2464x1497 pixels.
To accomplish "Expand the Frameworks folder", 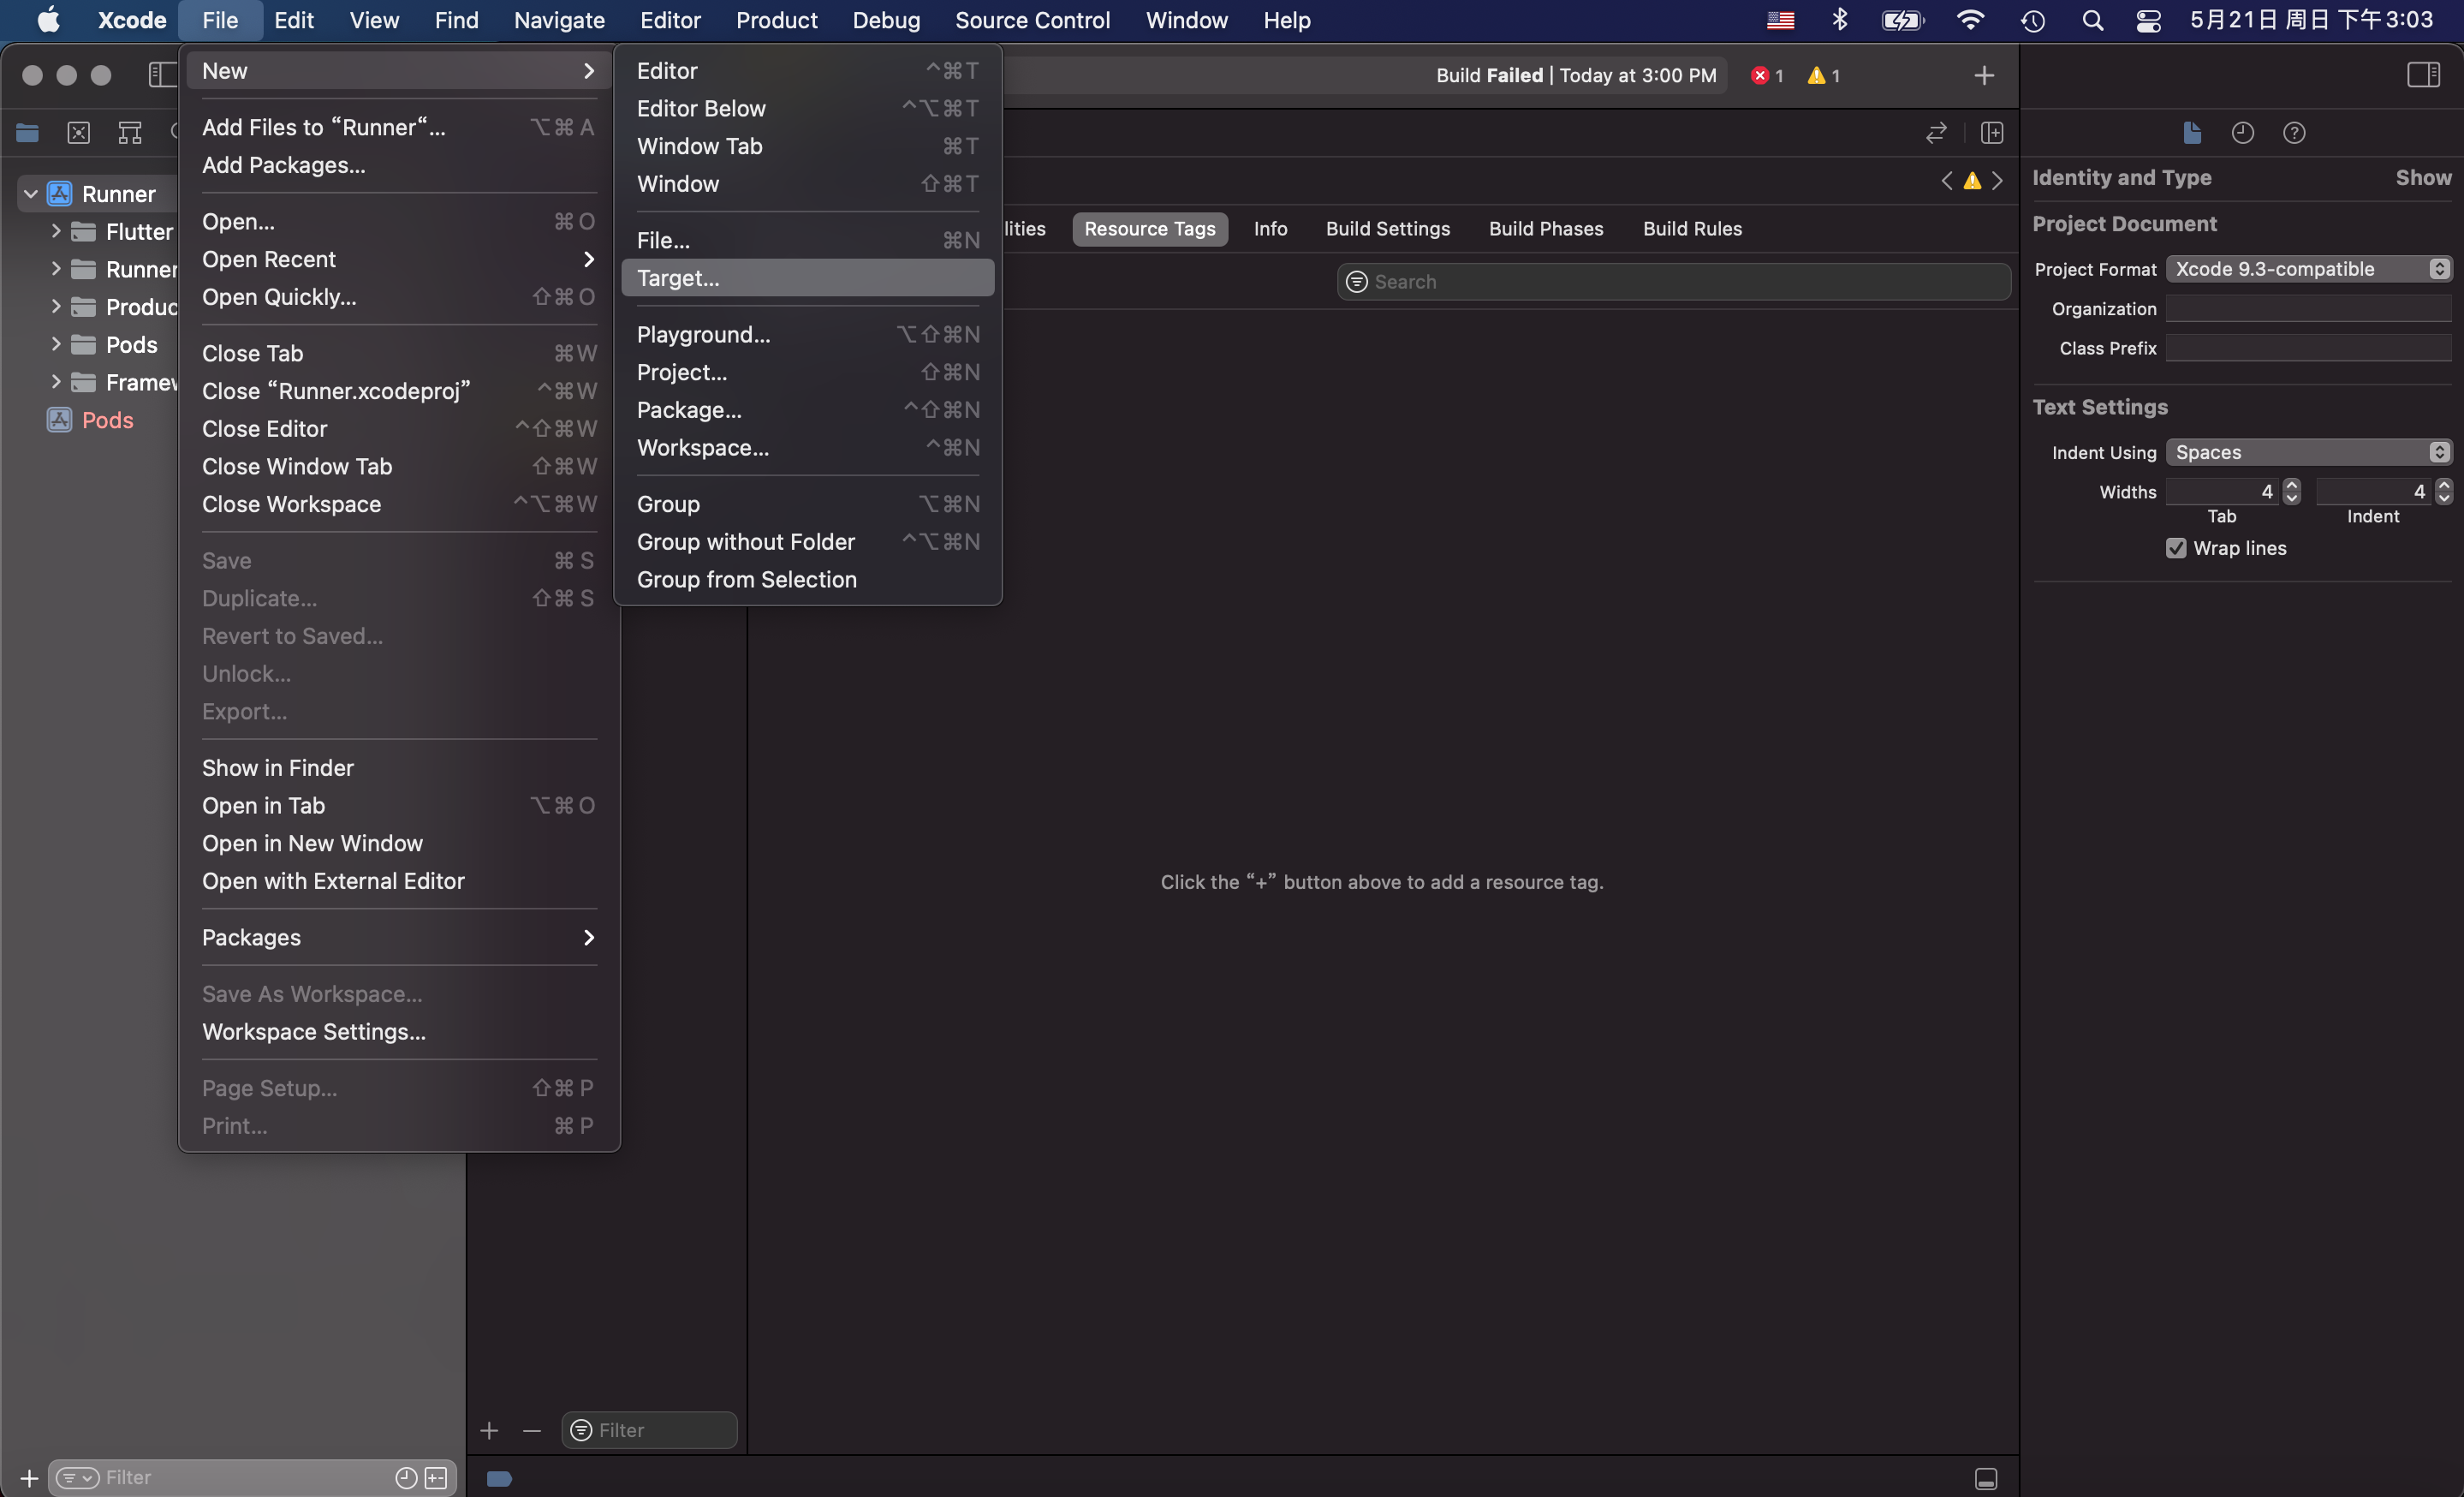I will (55, 382).
